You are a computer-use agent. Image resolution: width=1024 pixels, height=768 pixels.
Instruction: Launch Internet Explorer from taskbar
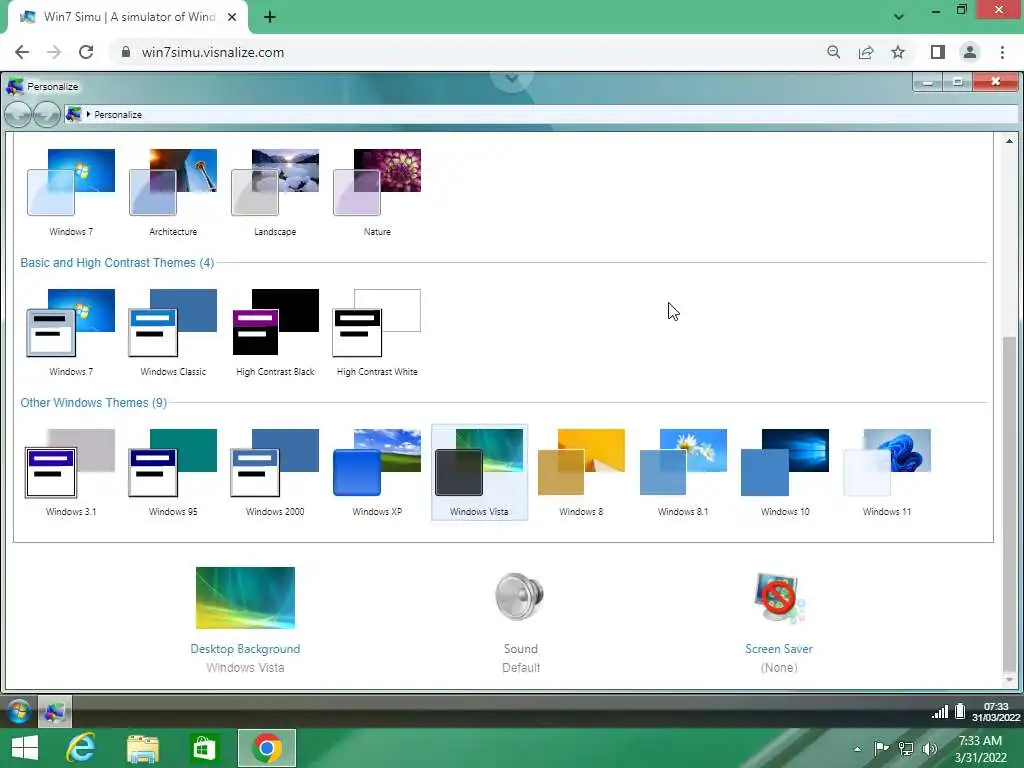click(81, 748)
